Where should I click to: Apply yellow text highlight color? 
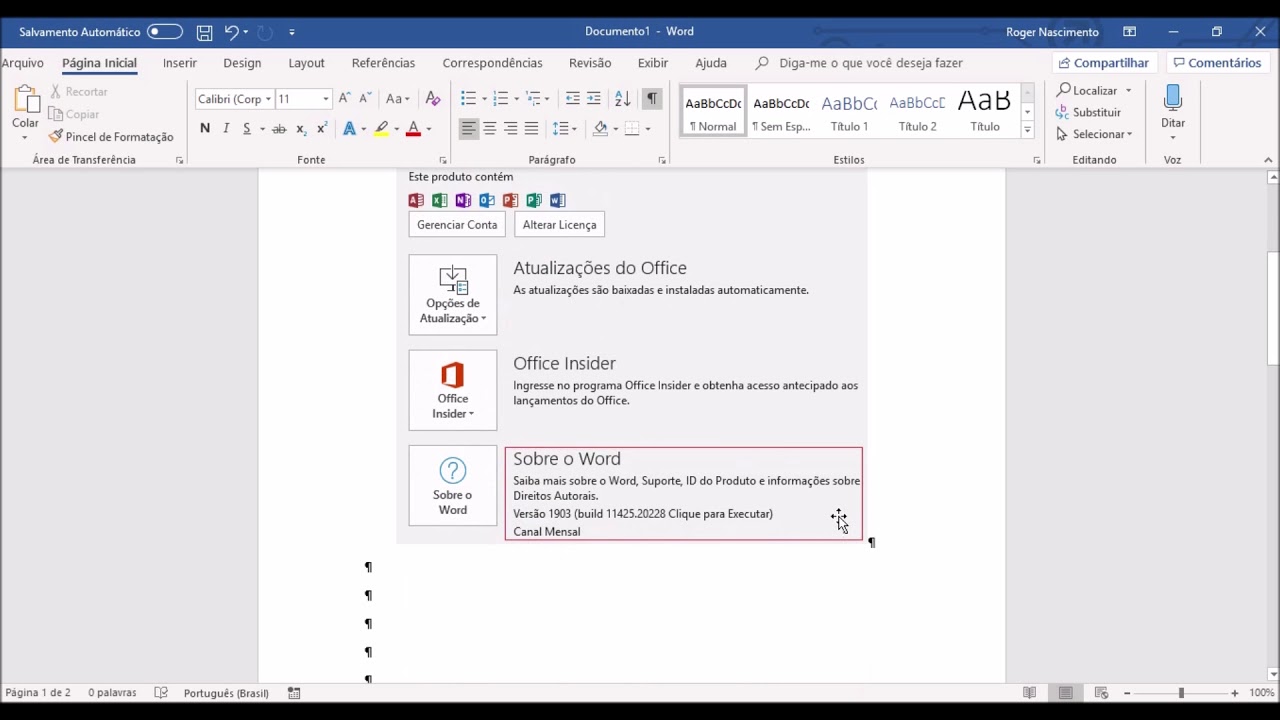381,129
